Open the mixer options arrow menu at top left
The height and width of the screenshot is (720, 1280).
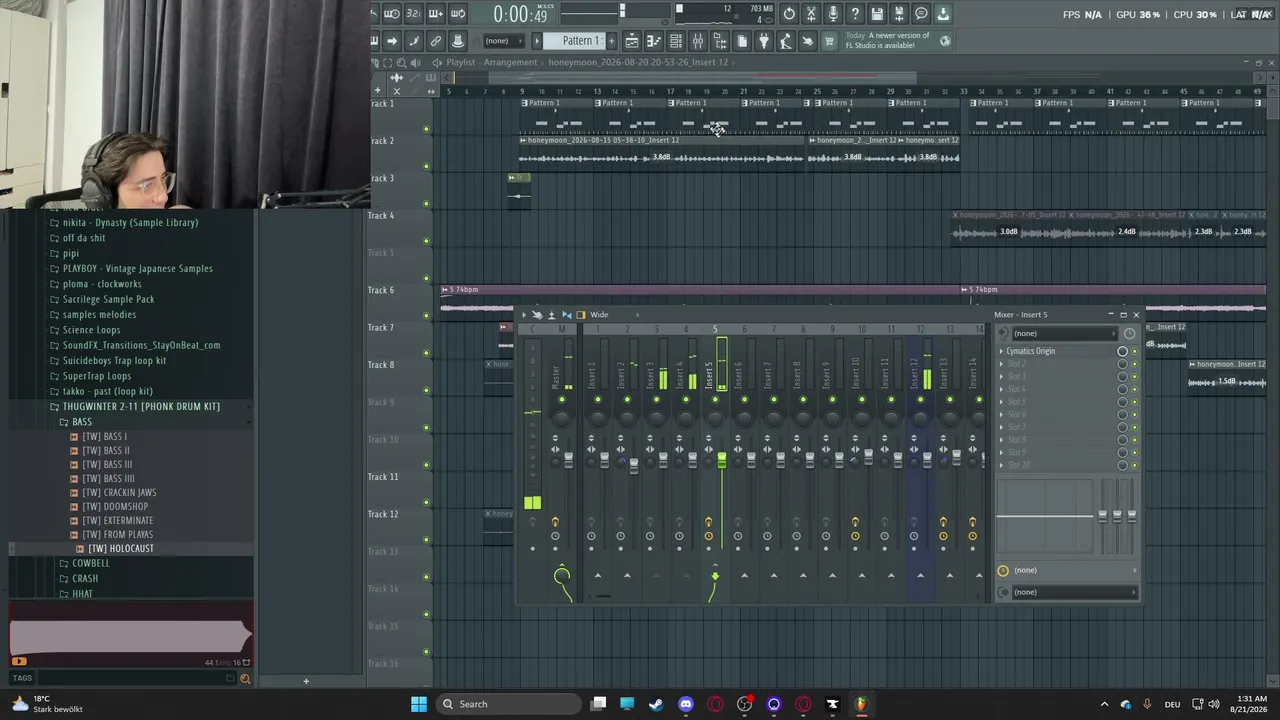pyautogui.click(x=523, y=315)
